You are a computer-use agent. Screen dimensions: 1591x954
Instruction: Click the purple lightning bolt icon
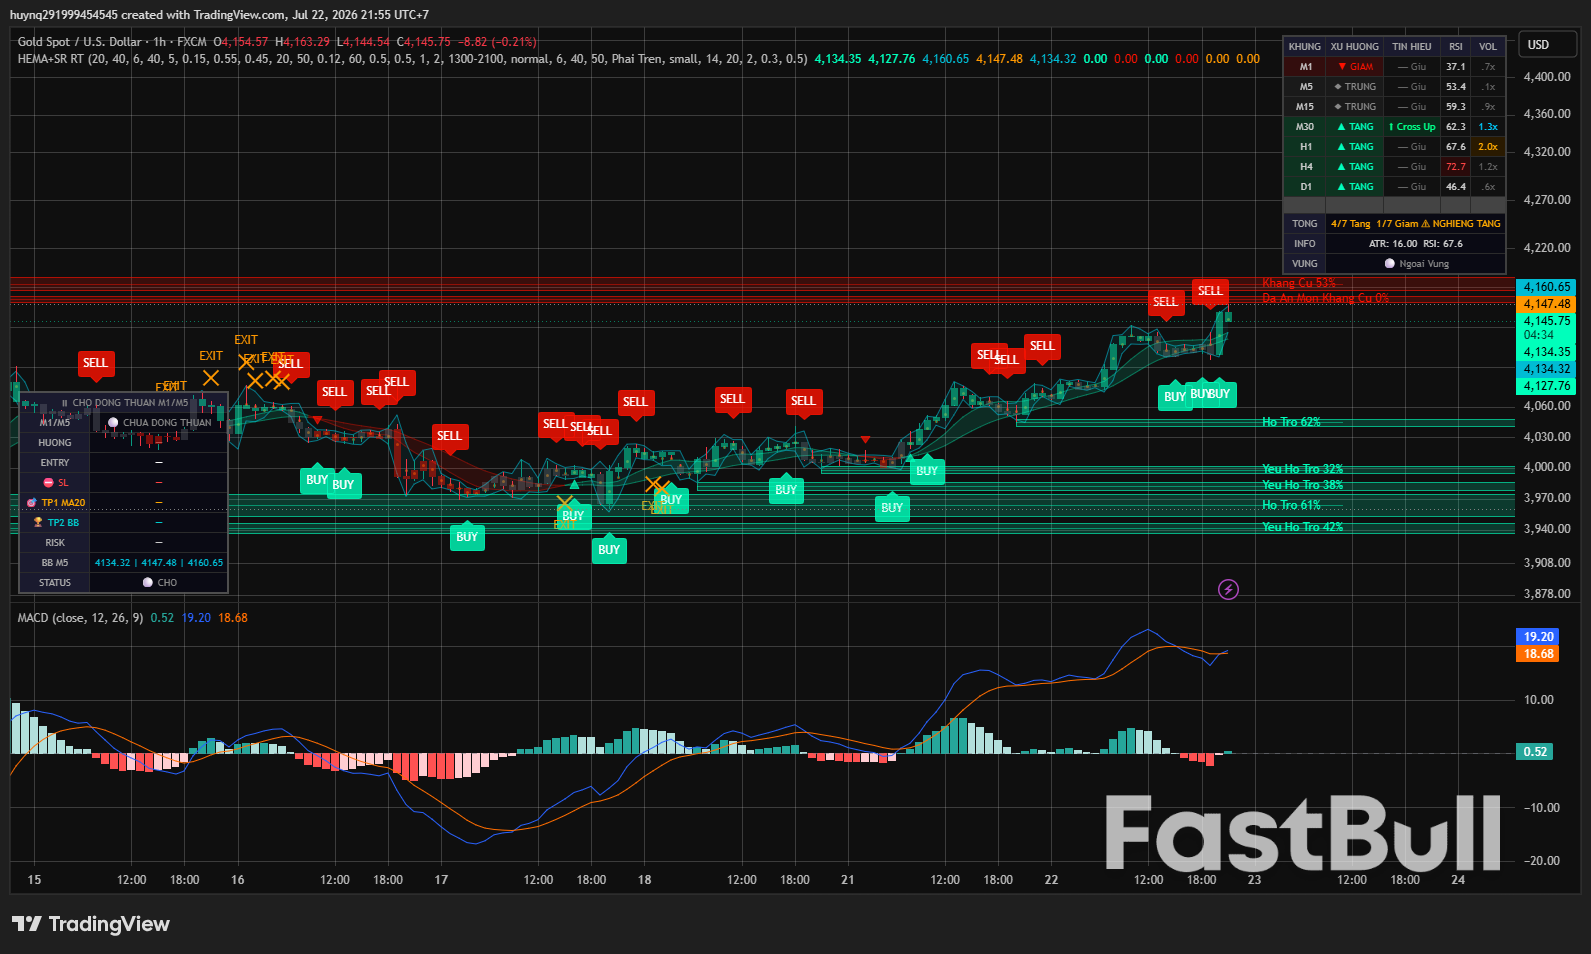click(1228, 590)
